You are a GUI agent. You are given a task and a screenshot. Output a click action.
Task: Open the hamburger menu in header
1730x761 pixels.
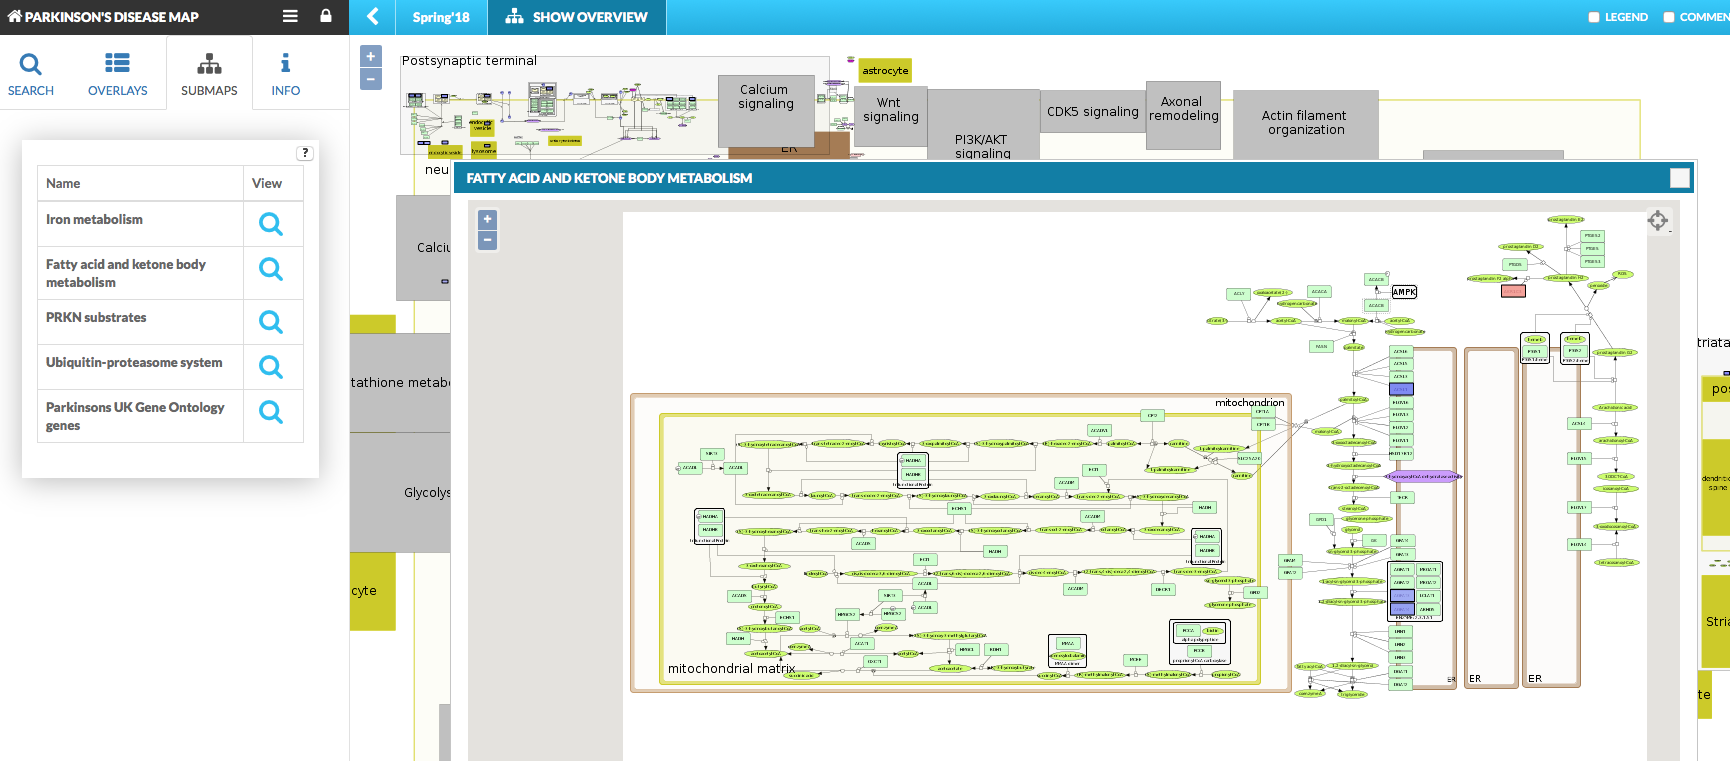[290, 16]
